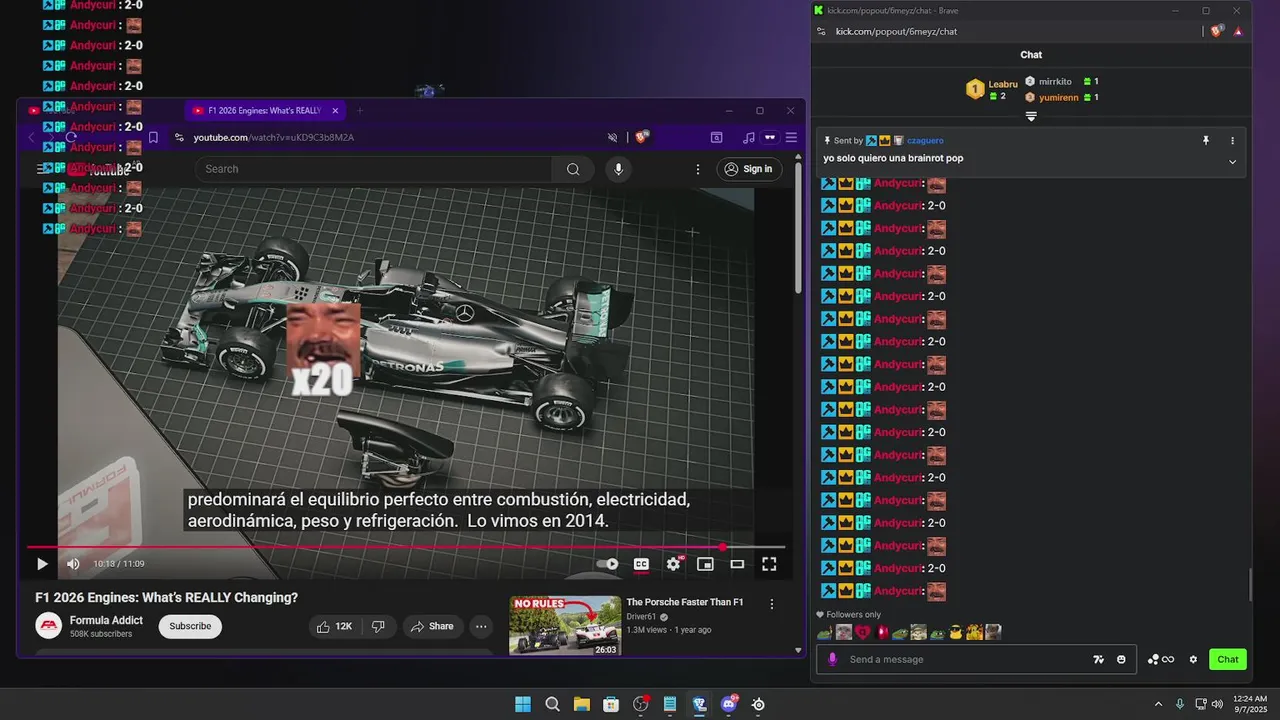Open File Explorer from taskbar
The width and height of the screenshot is (1280, 720).
tap(581, 705)
